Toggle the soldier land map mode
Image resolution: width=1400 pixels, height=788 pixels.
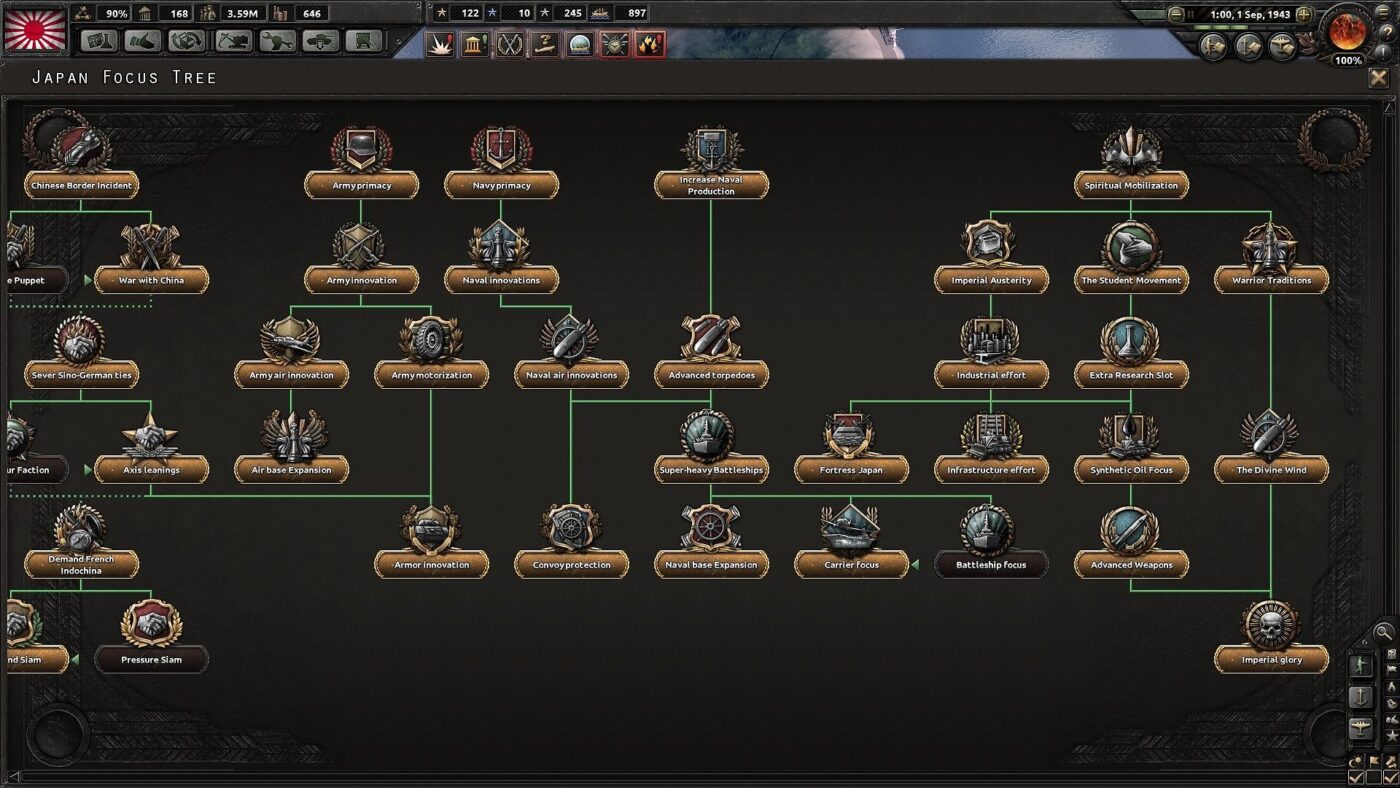coord(1361,664)
